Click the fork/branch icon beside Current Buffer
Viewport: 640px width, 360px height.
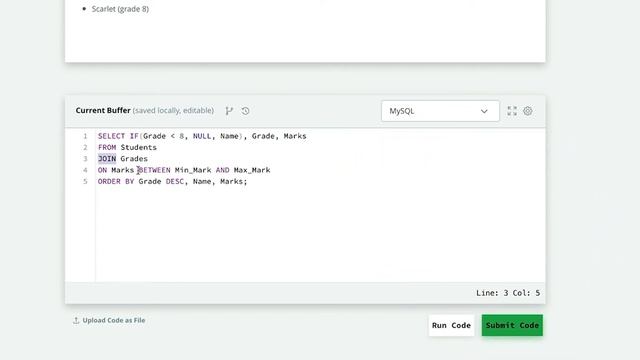229,111
